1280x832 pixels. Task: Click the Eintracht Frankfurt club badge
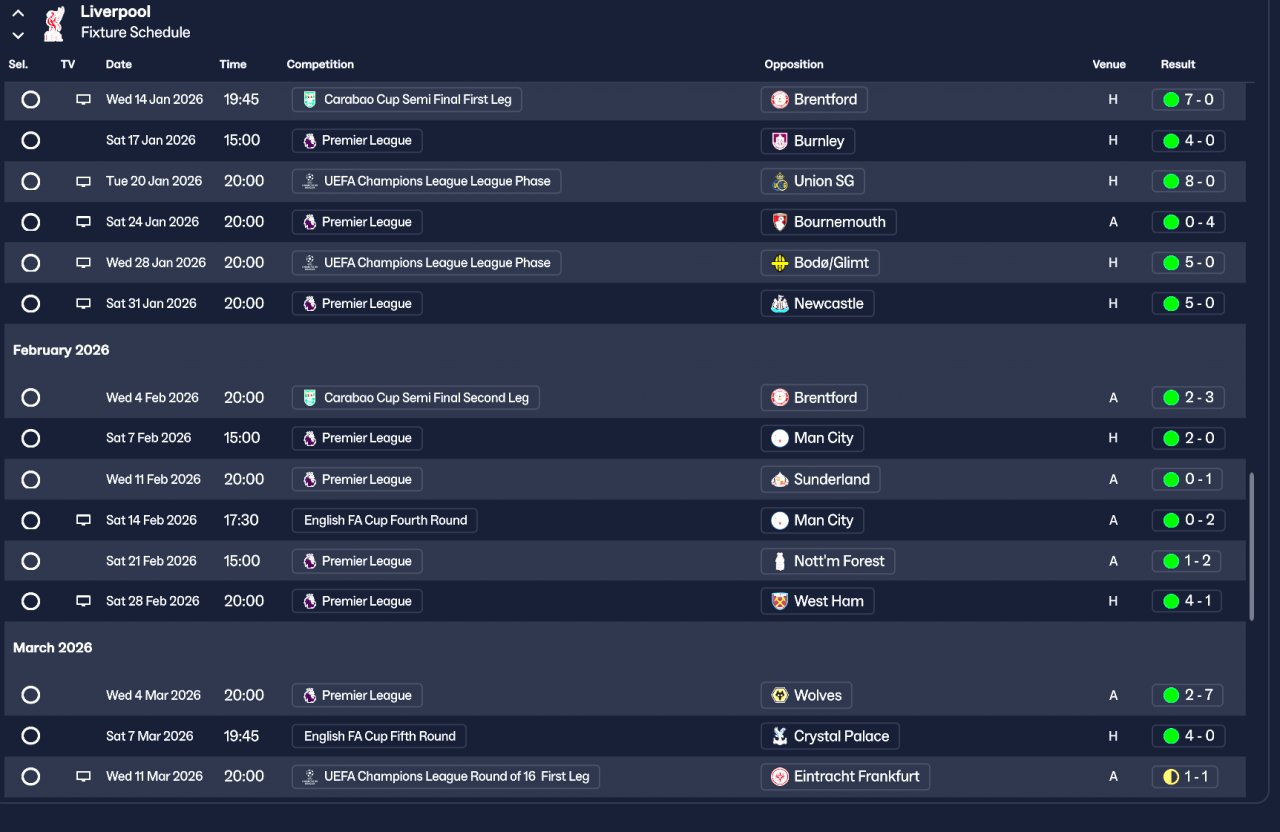click(780, 777)
